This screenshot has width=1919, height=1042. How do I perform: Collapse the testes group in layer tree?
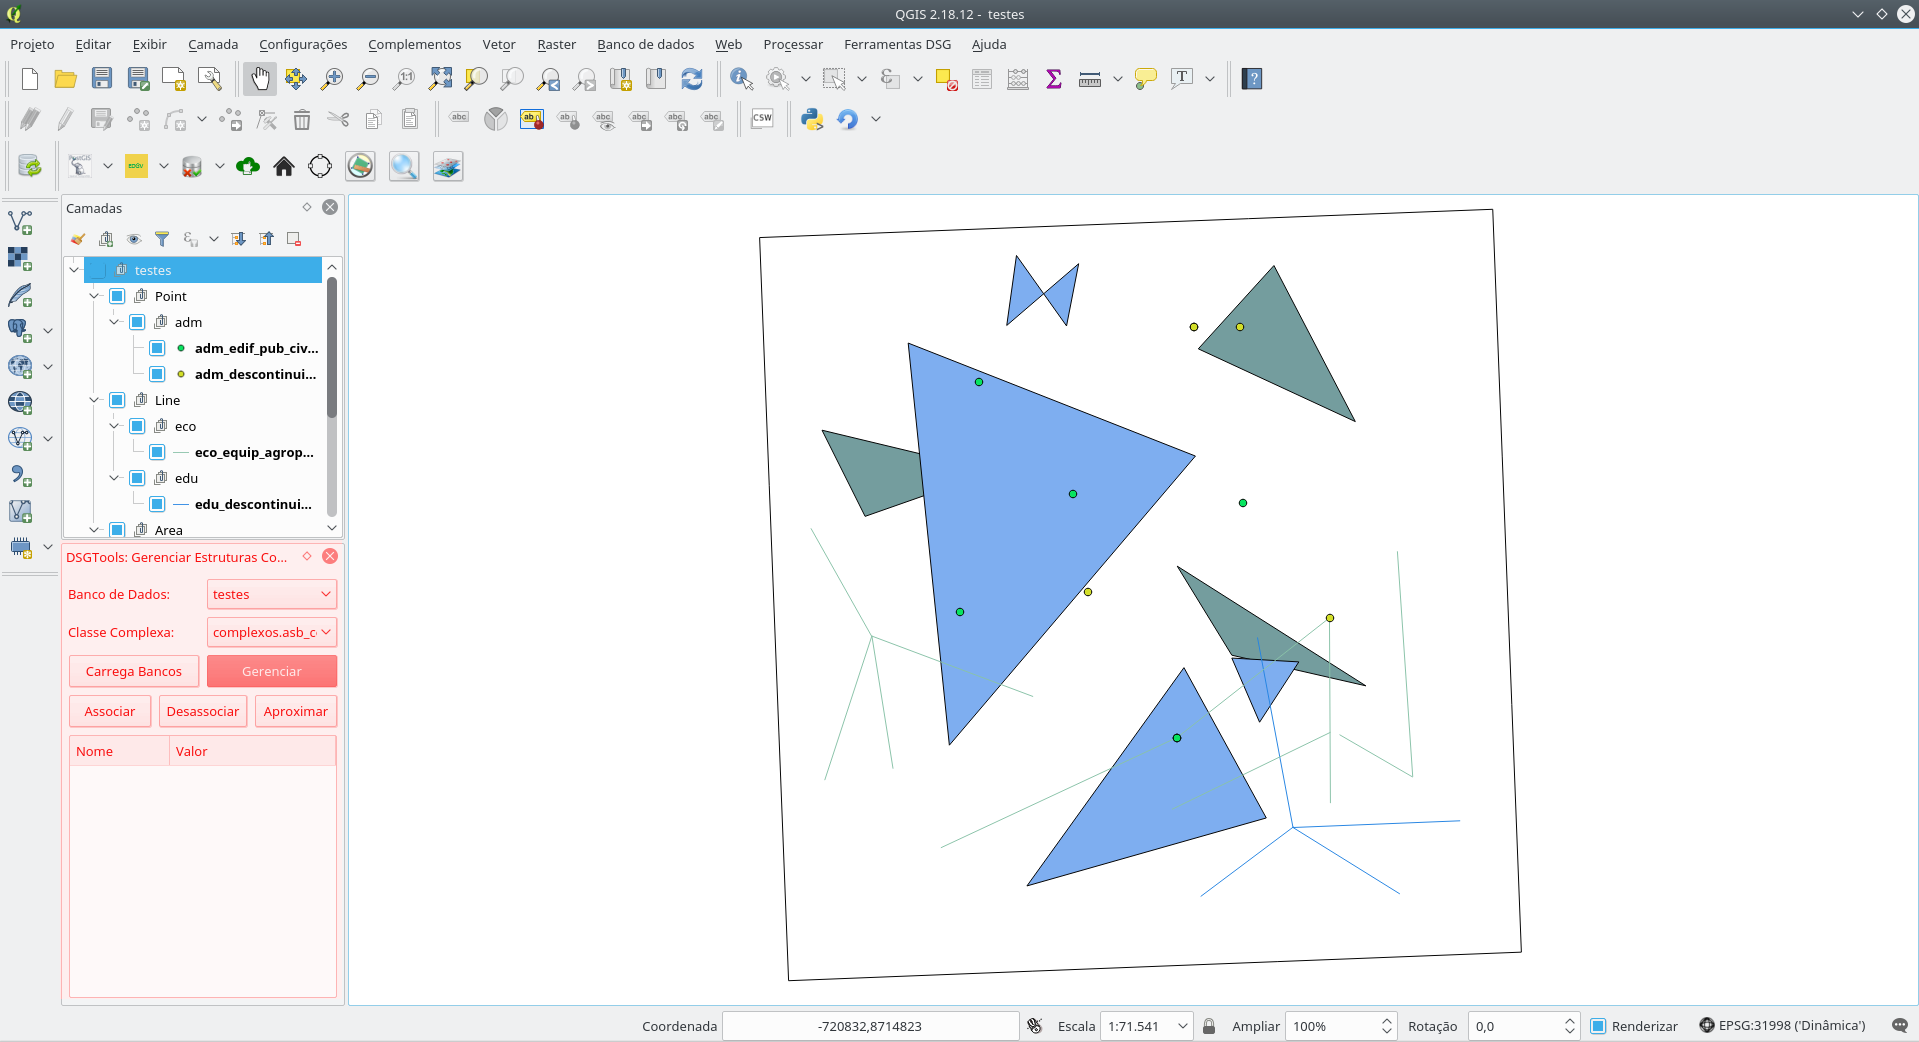pyautogui.click(x=74, y=270)
